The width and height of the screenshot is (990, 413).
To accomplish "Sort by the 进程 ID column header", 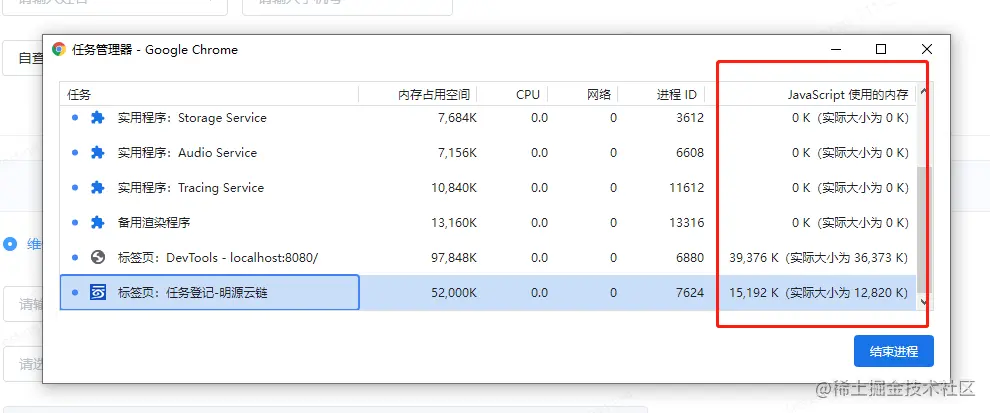I will 661,95.
